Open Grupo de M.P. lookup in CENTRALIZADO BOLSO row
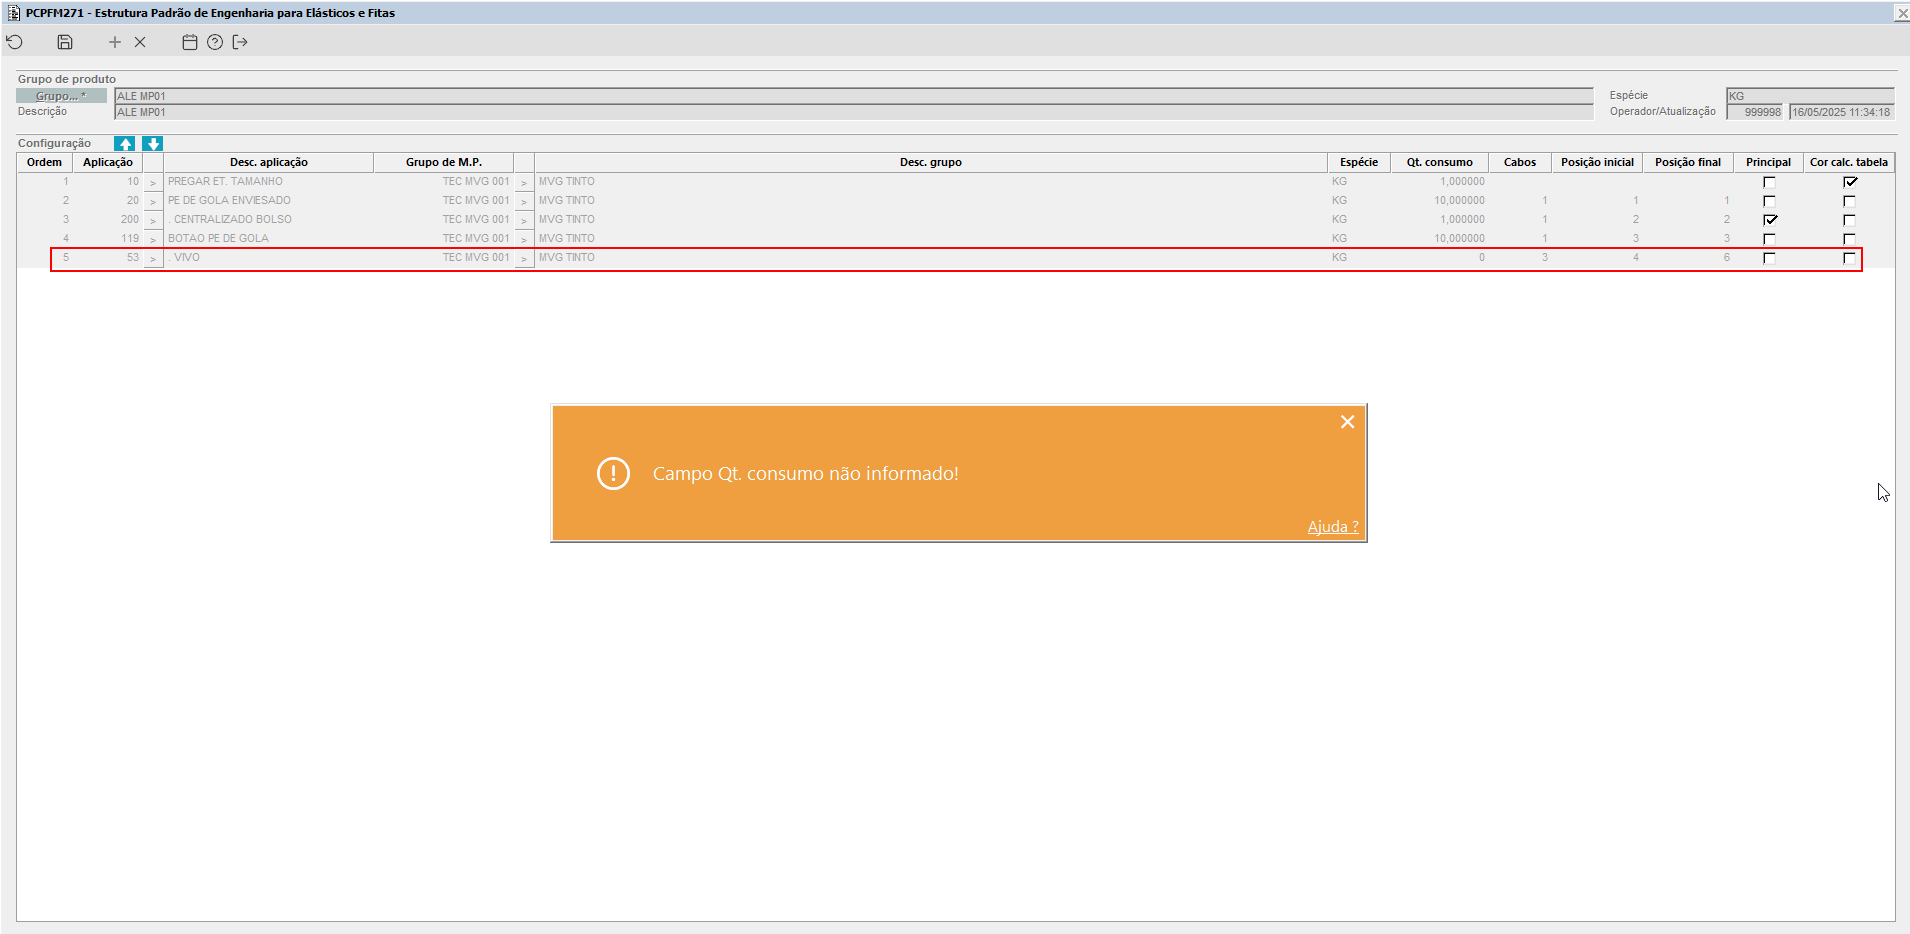This screenshot has height=934, width=1910. point(524,220)
